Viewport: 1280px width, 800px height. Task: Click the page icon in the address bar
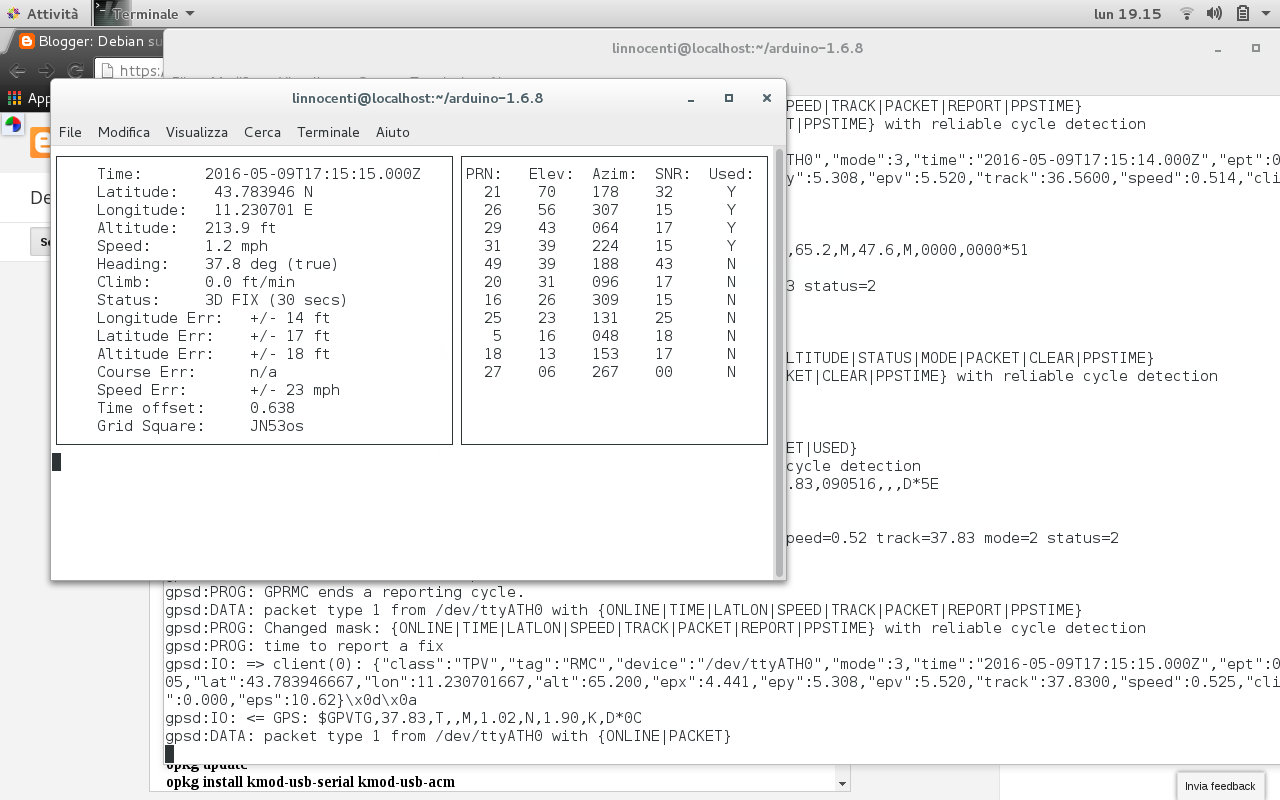[x=106, y=71]
